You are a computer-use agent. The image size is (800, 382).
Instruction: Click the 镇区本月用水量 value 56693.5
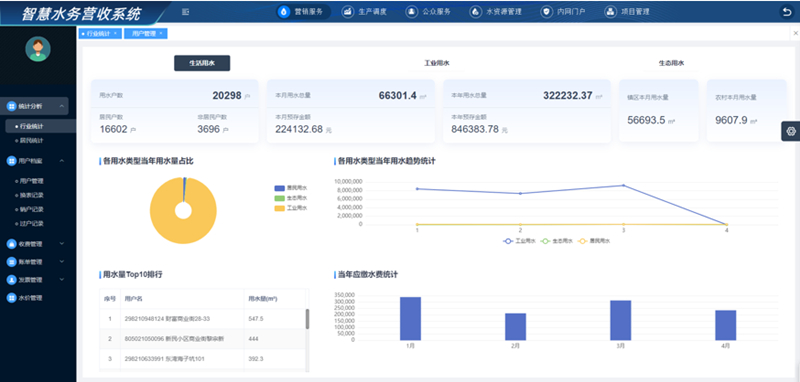click(646, 120)
